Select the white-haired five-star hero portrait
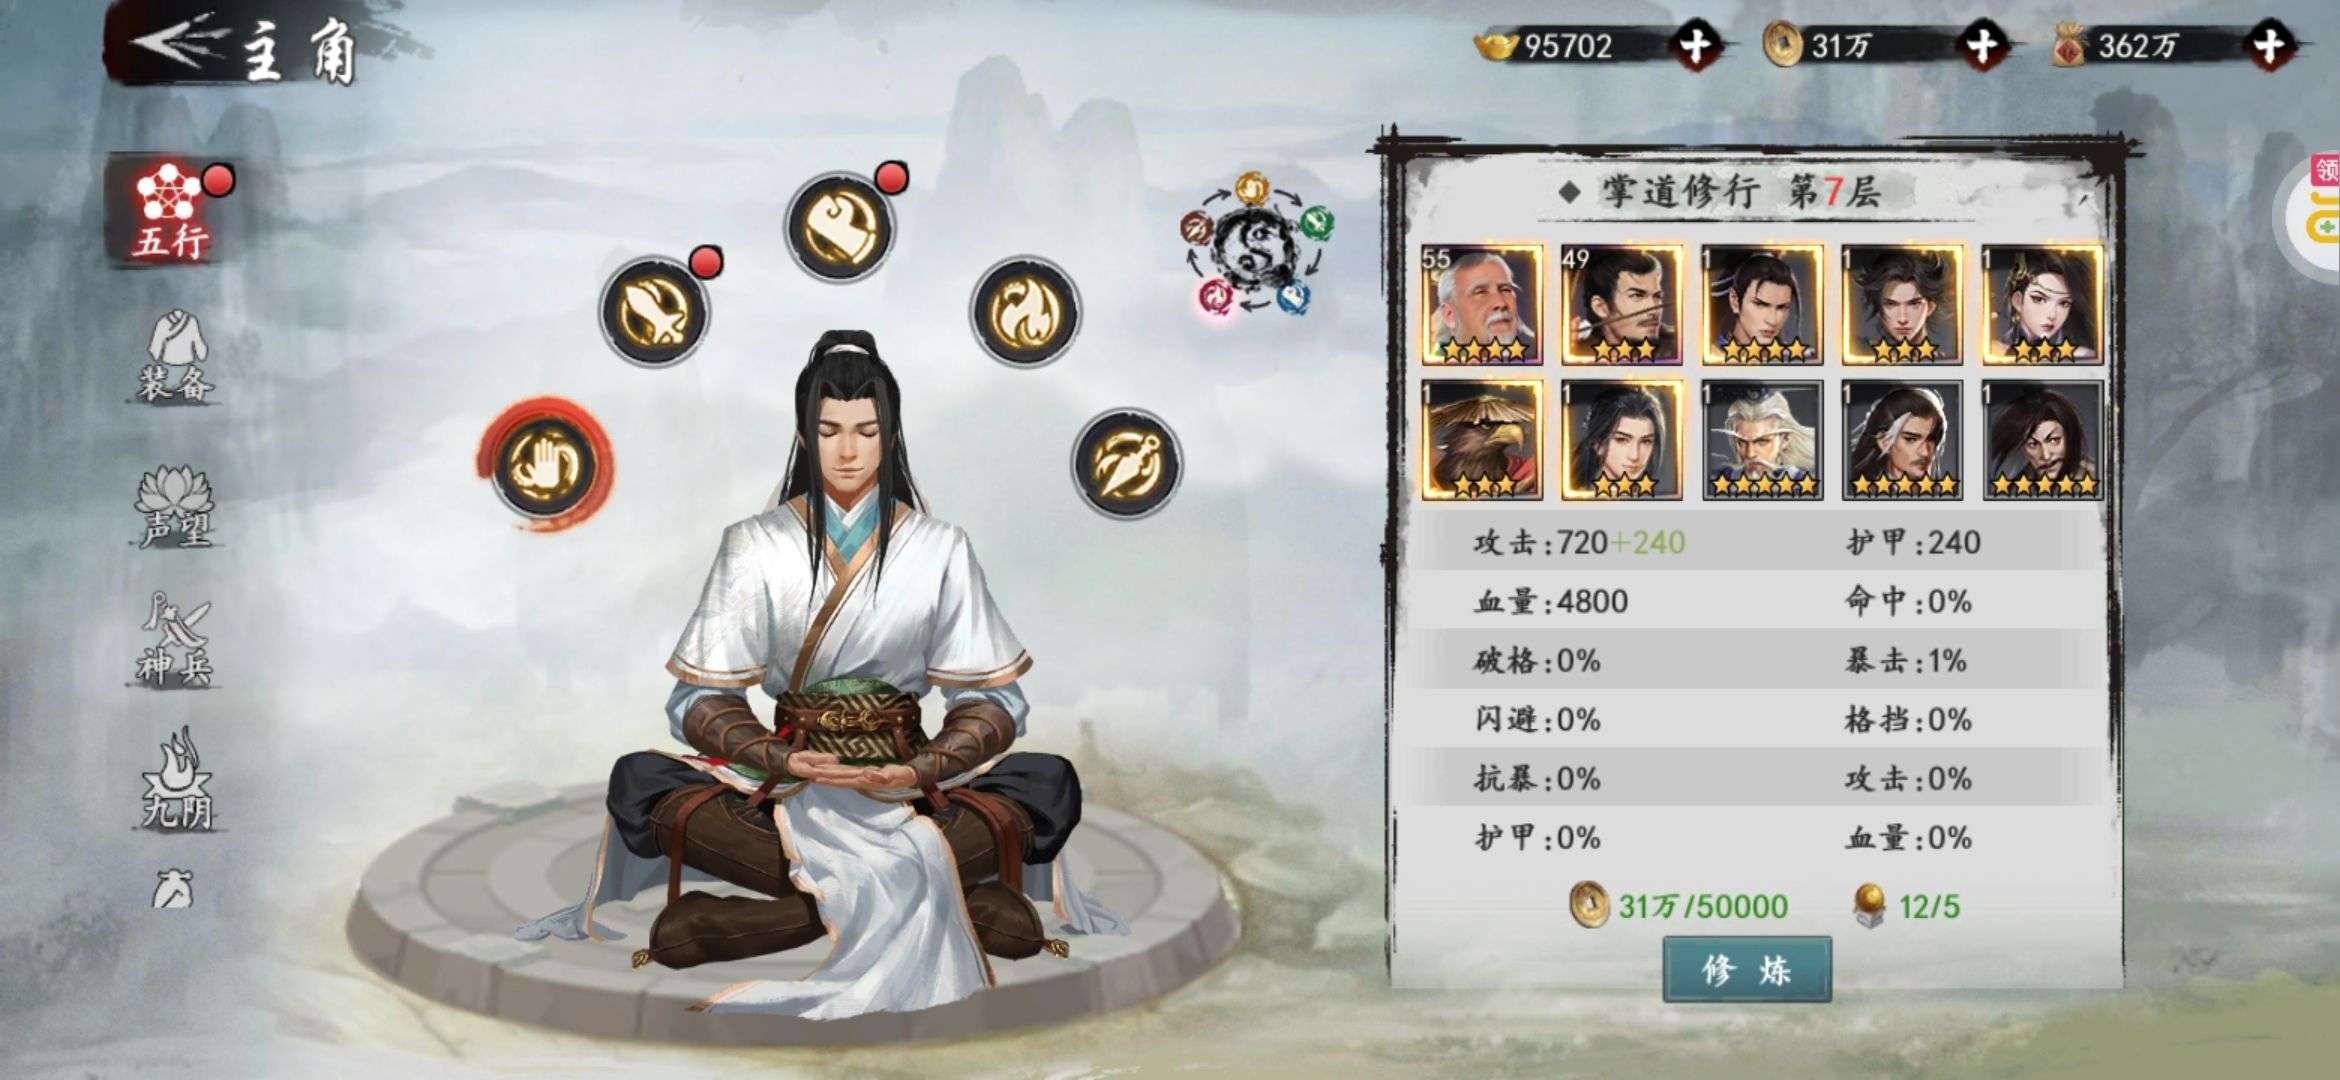Image resolution: width=2340 pixels, height=1080 pixels. (1763, 440)
